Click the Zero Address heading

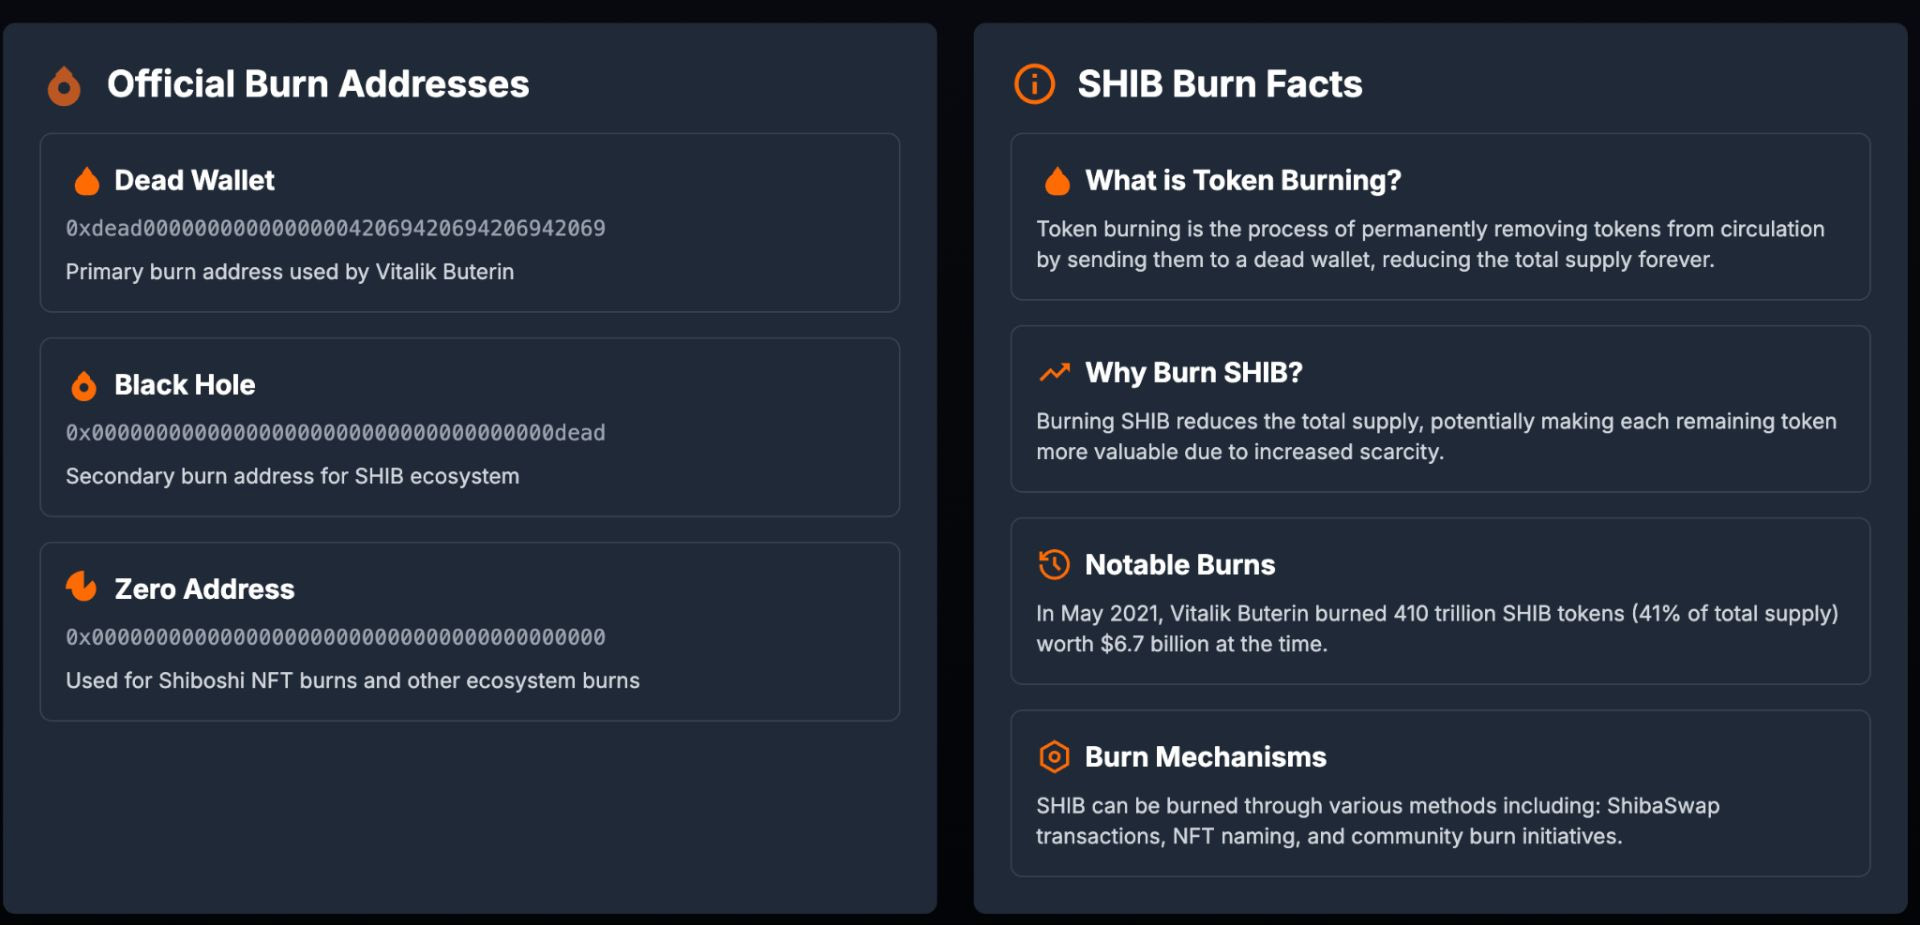[205, 590]
